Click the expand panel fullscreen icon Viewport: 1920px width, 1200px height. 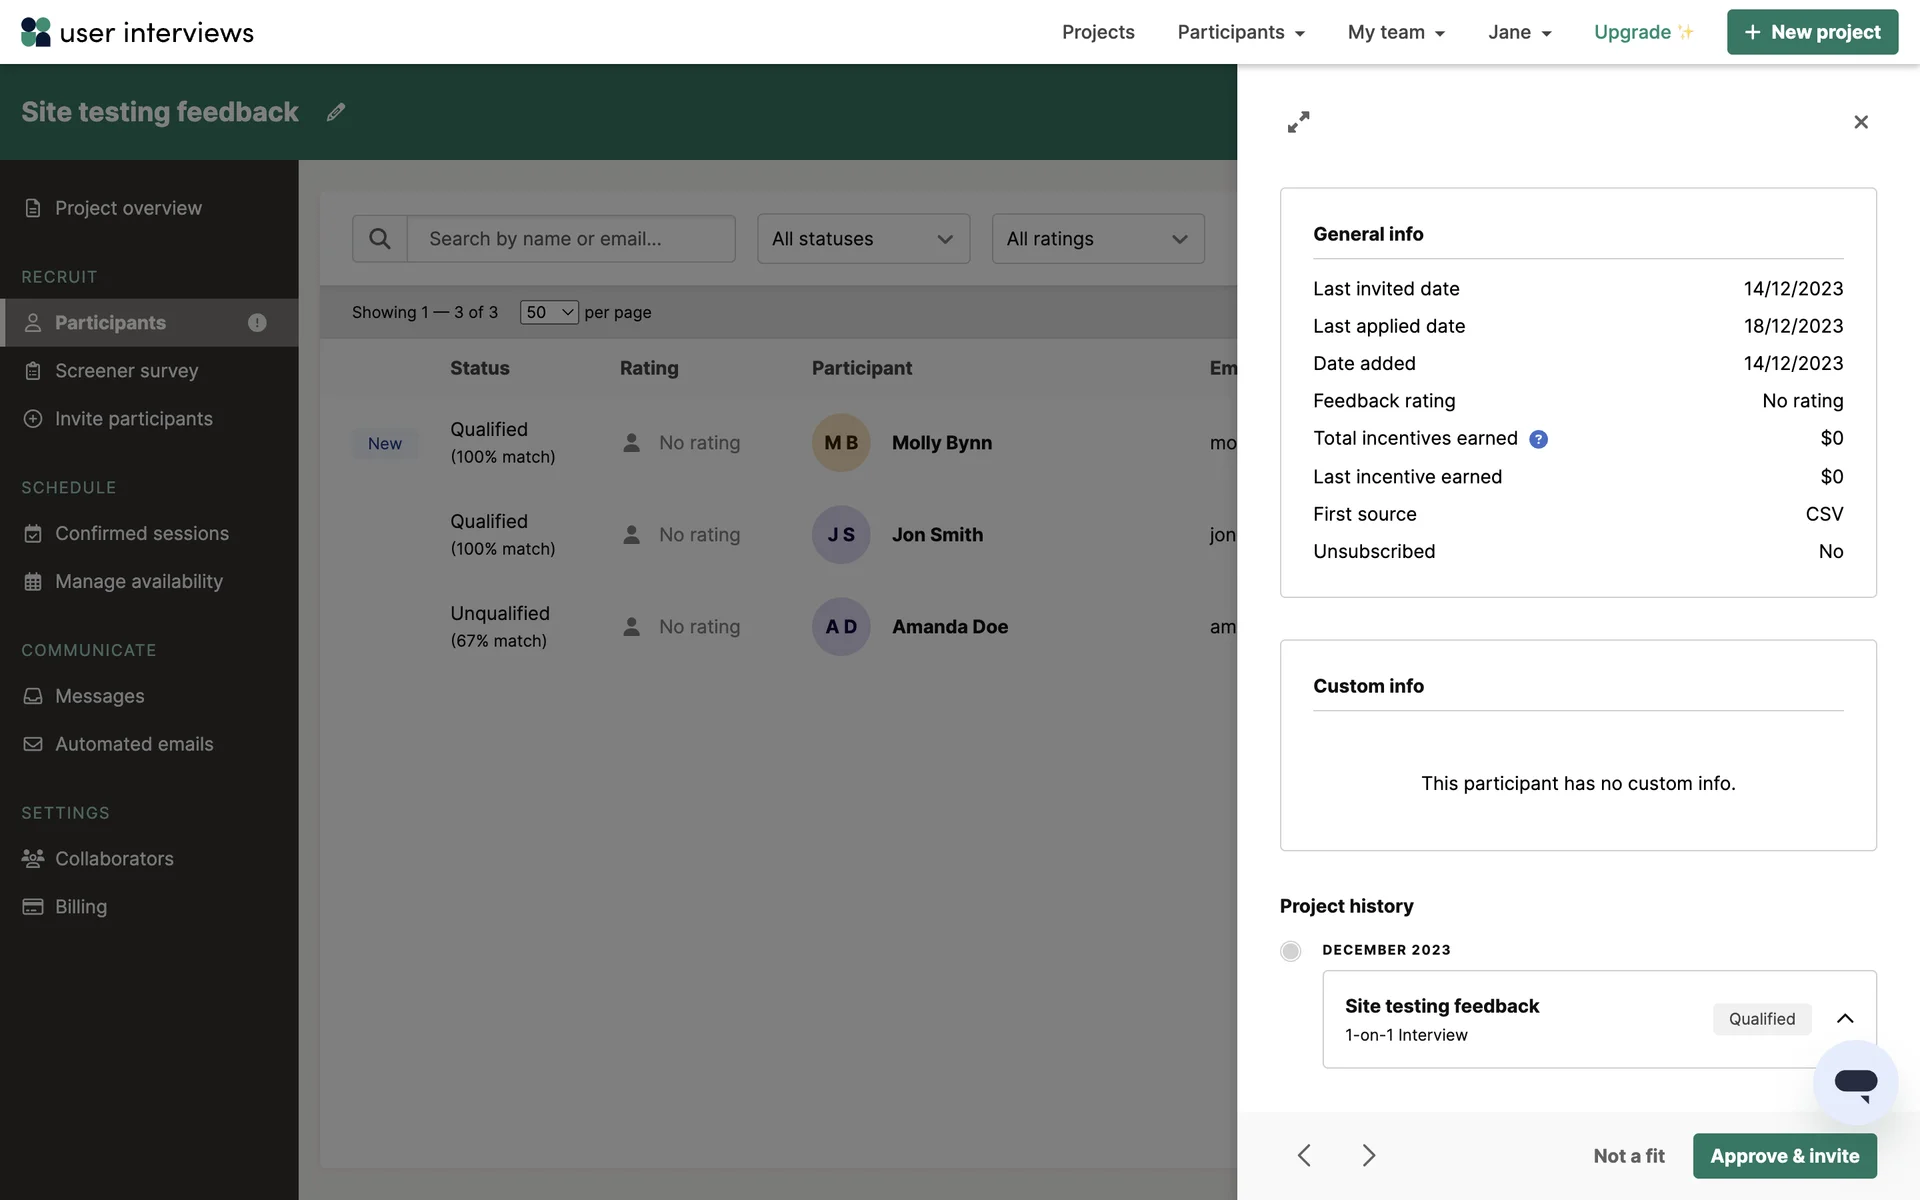click(1298, 122)
